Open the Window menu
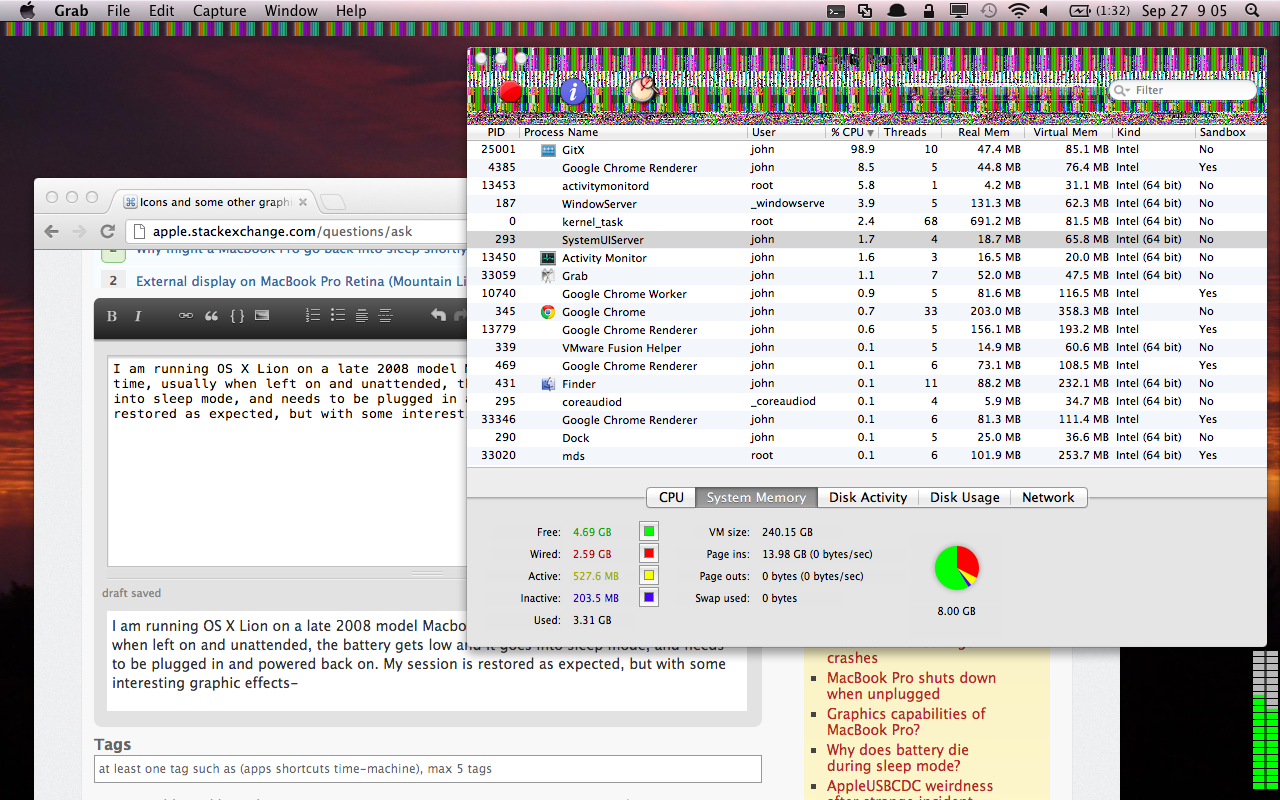Viewport: 1280px width, 800px height. [x=290, y=11]
